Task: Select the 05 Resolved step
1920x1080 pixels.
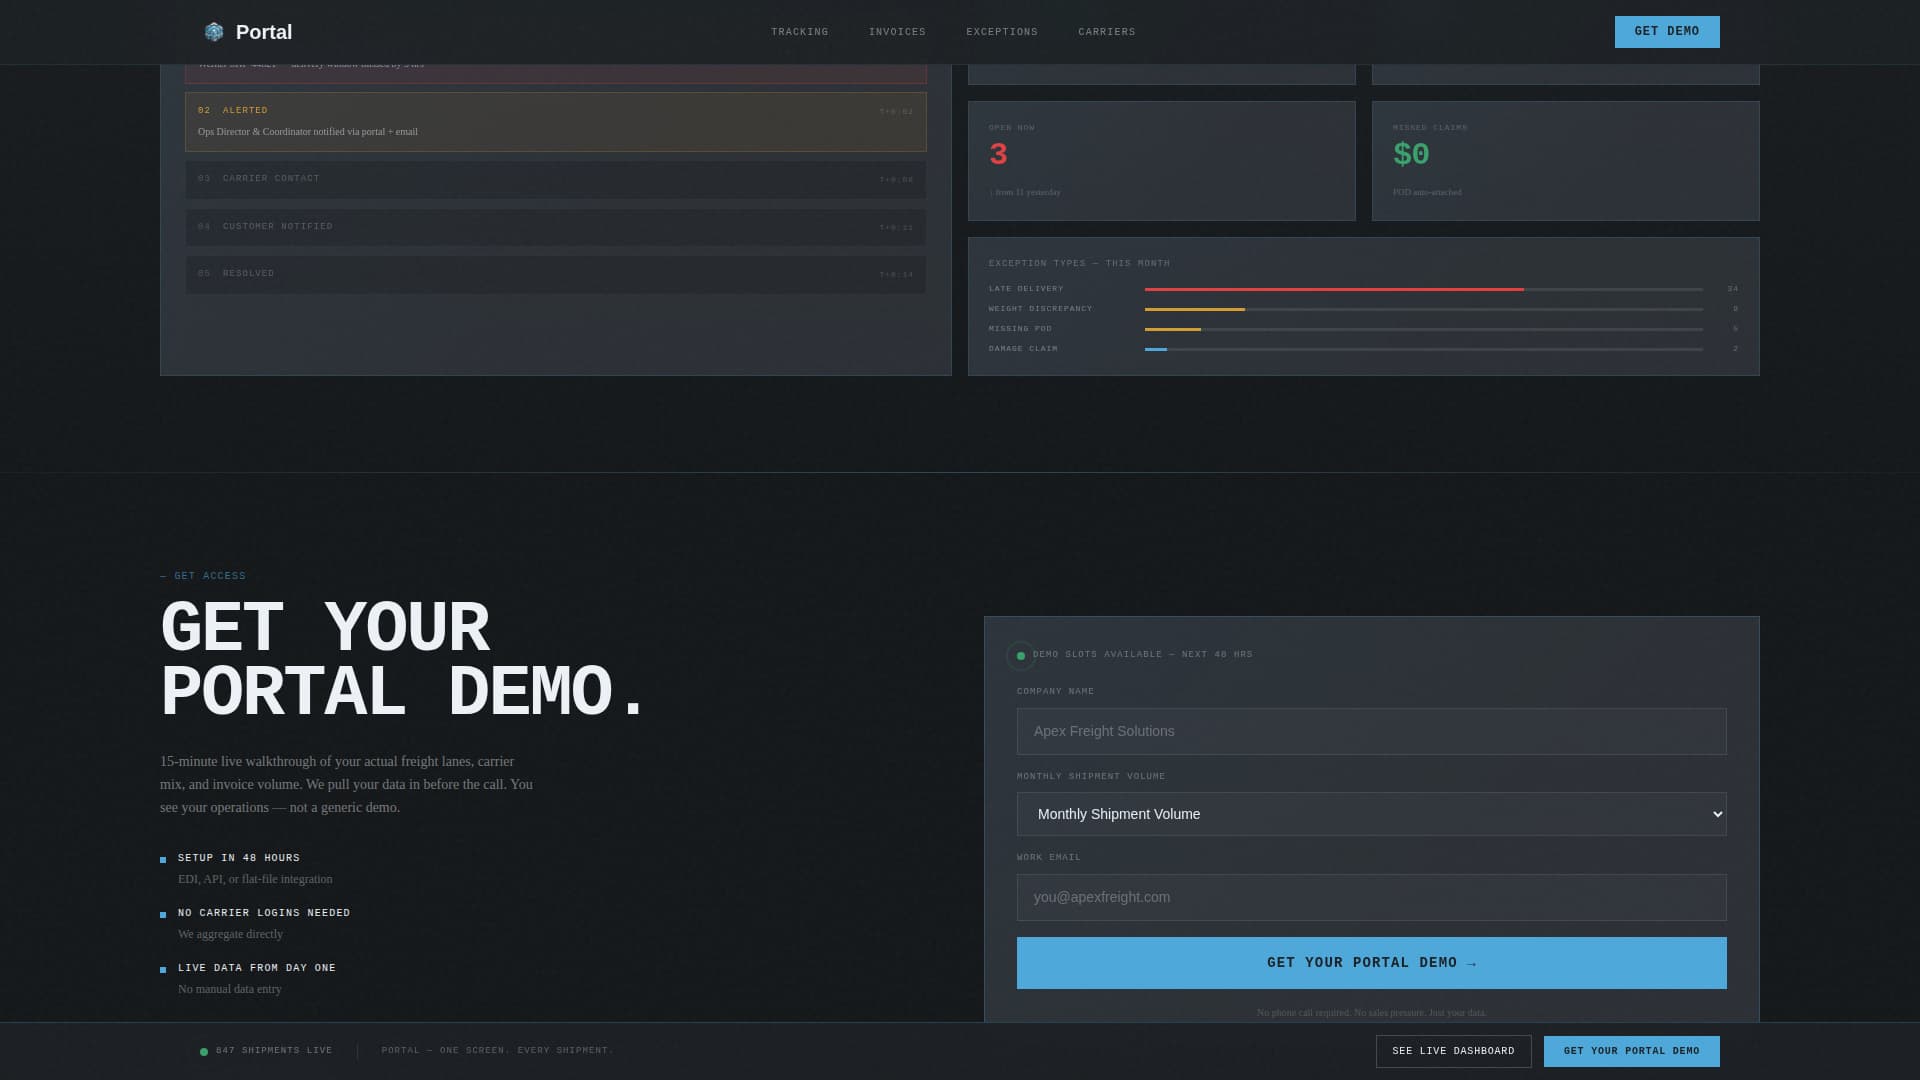Action: [x=556, y=274]
